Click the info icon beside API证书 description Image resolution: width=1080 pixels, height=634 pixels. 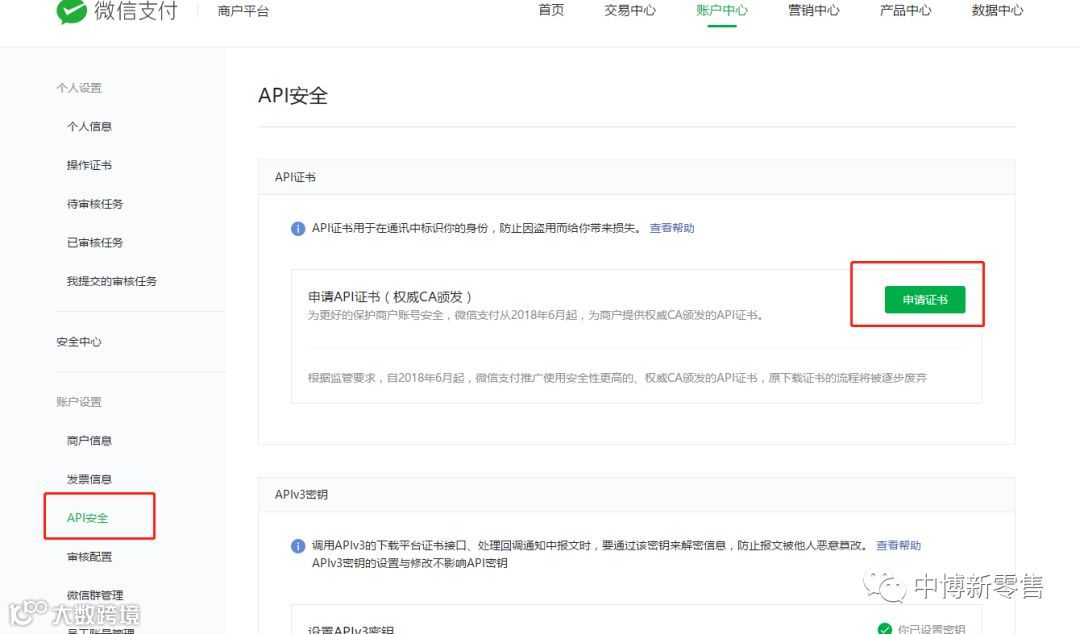click(x=298, y=229)
